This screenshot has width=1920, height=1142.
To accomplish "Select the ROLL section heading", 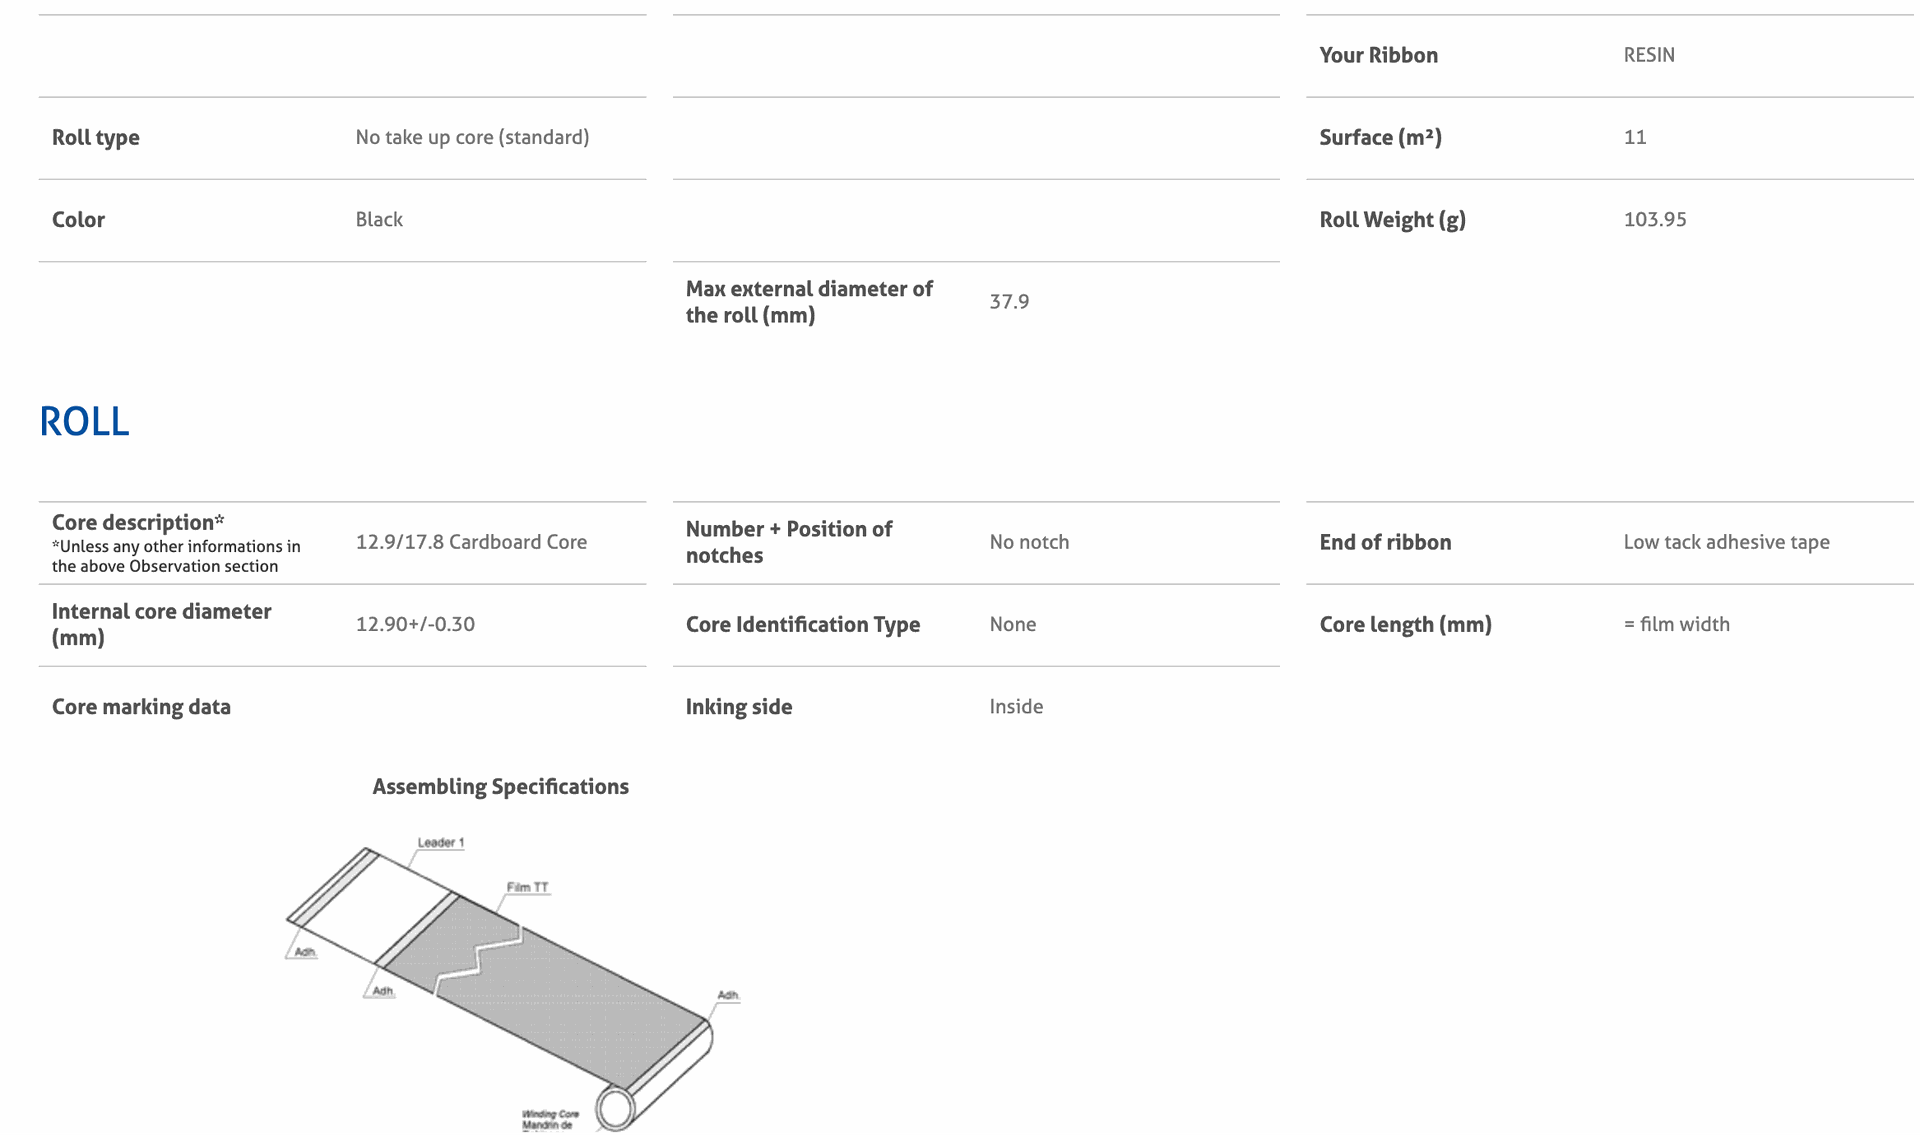I will coord(84,422).
